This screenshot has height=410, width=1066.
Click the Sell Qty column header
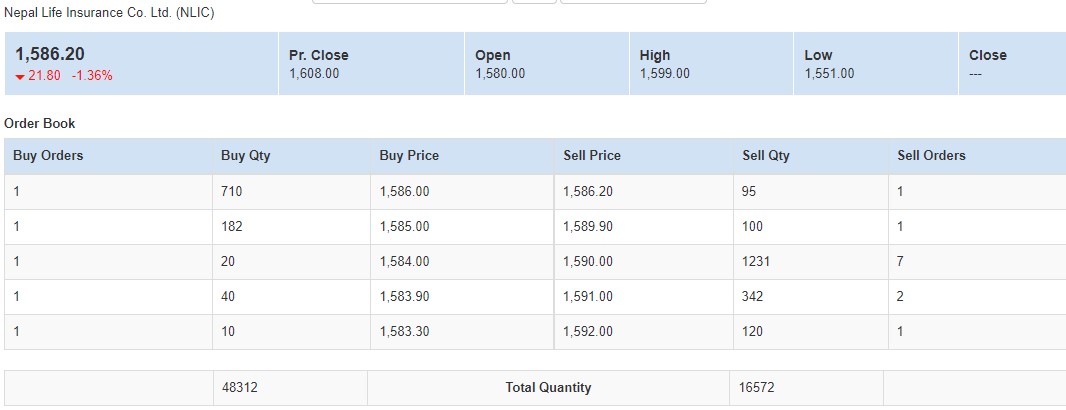click(766, 156)
